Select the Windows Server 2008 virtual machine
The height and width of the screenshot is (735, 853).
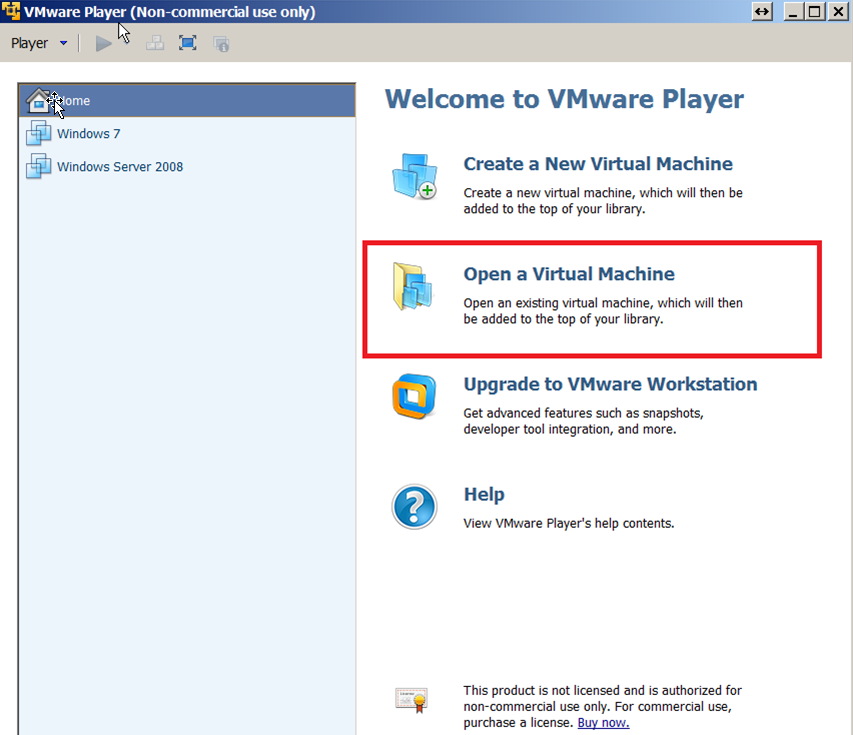pos(187,167)
